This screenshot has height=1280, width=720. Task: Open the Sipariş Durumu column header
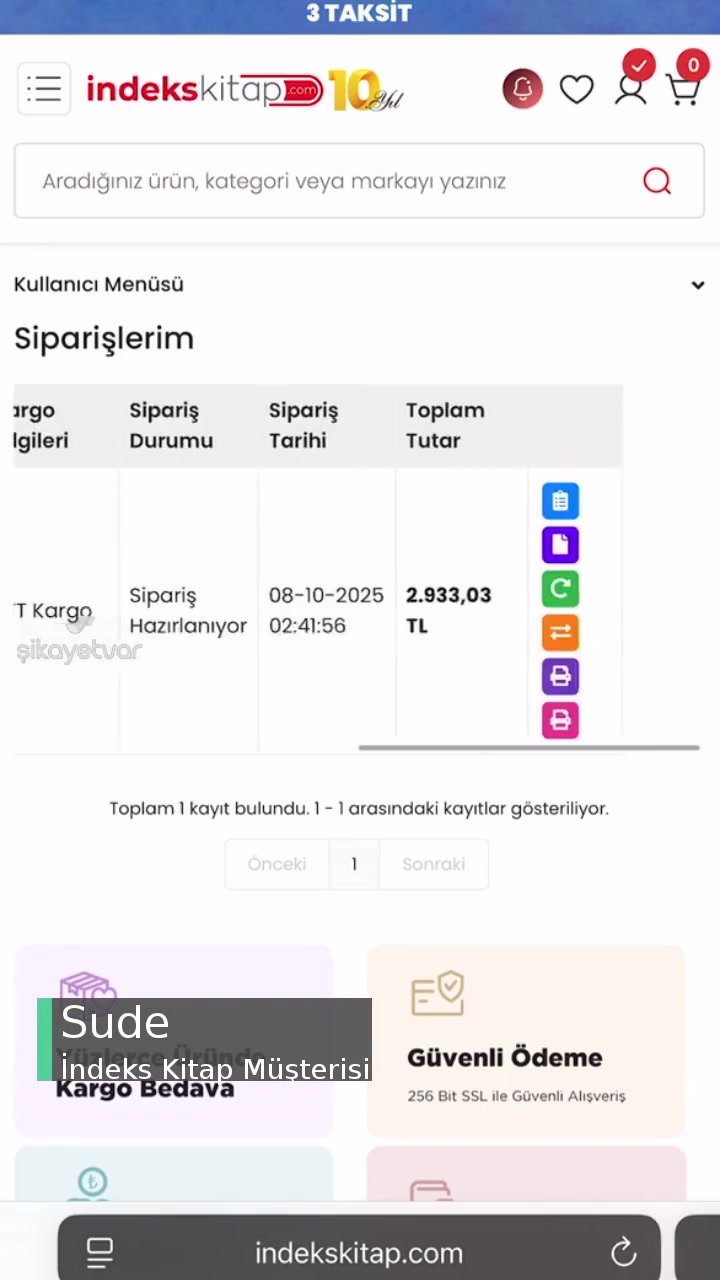pos(171,425)
